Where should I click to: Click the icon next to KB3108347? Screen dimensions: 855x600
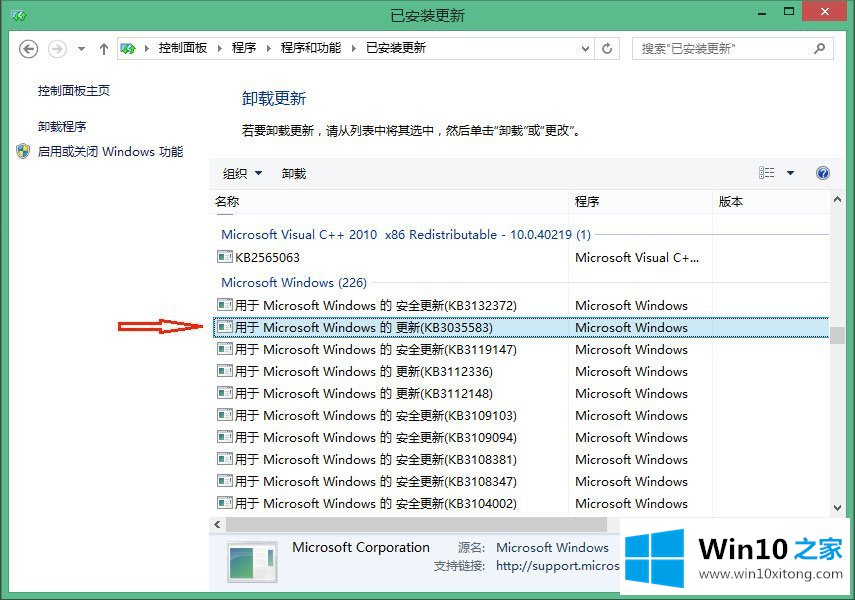click(225, 480)
